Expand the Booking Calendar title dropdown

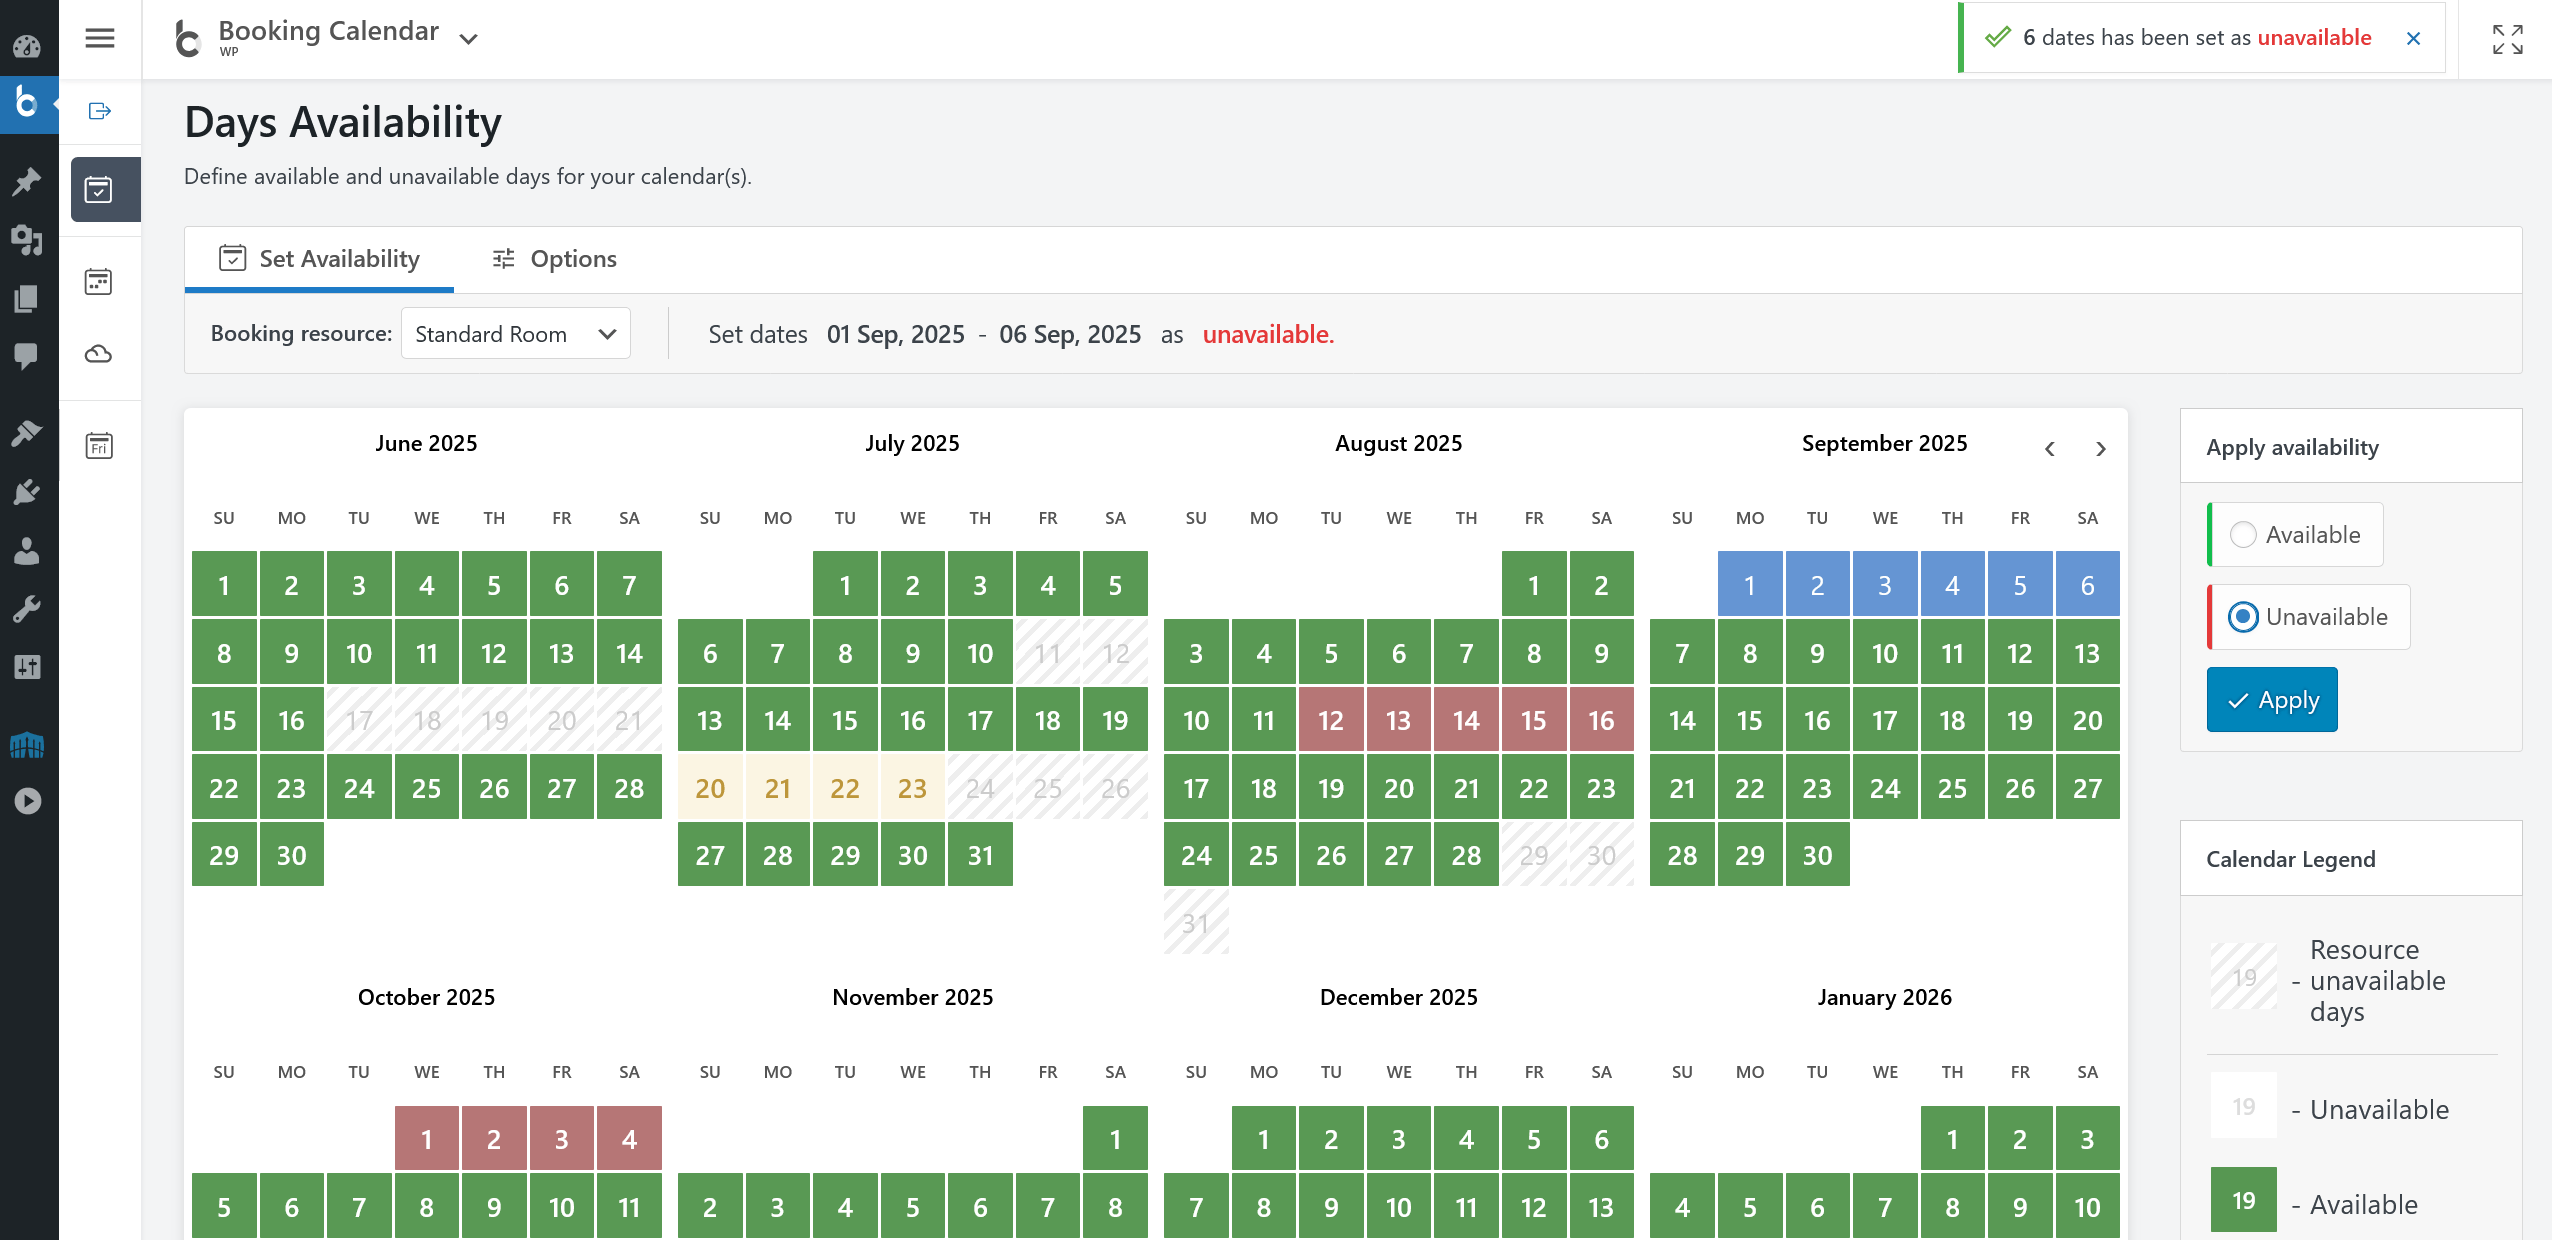468,39
